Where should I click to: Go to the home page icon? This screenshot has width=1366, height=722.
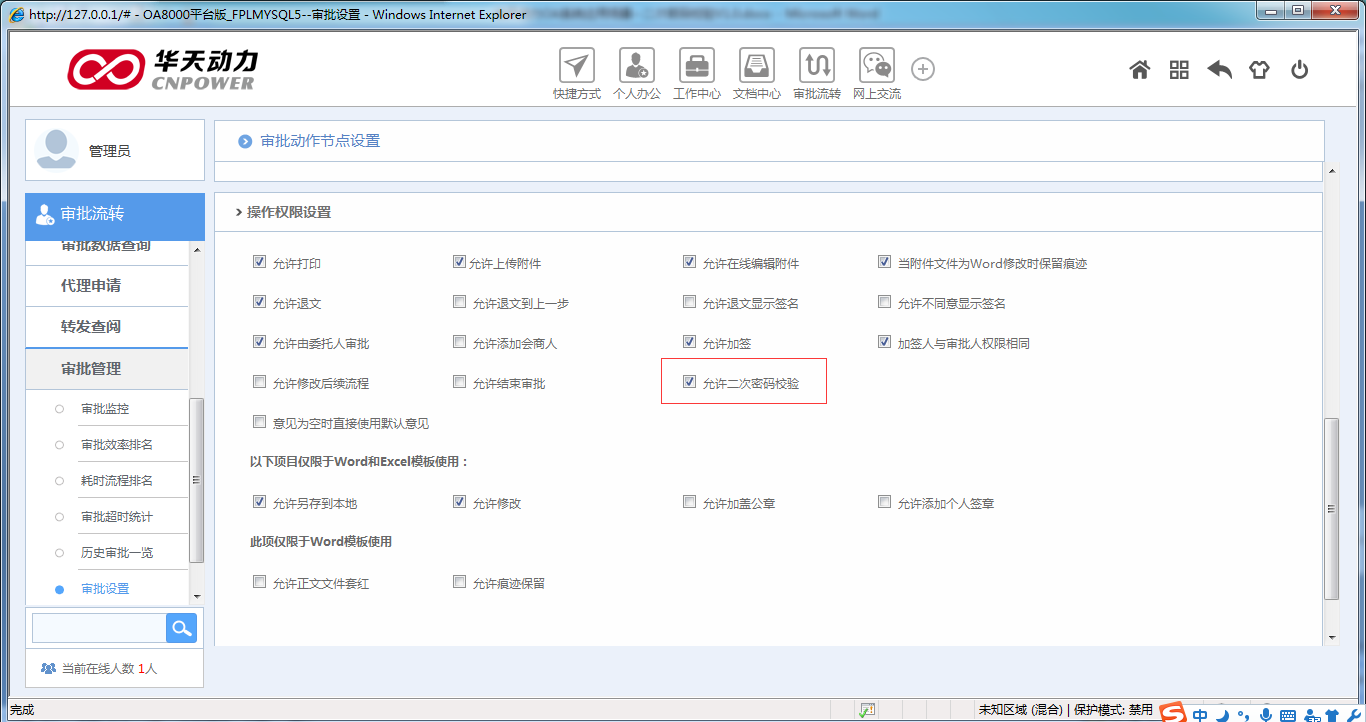tap(1139, 70)
